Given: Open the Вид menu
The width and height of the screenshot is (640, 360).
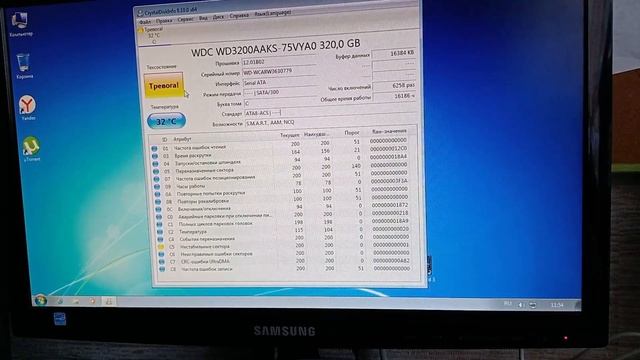Looking at the screenshot, I should tap(203, 18).
